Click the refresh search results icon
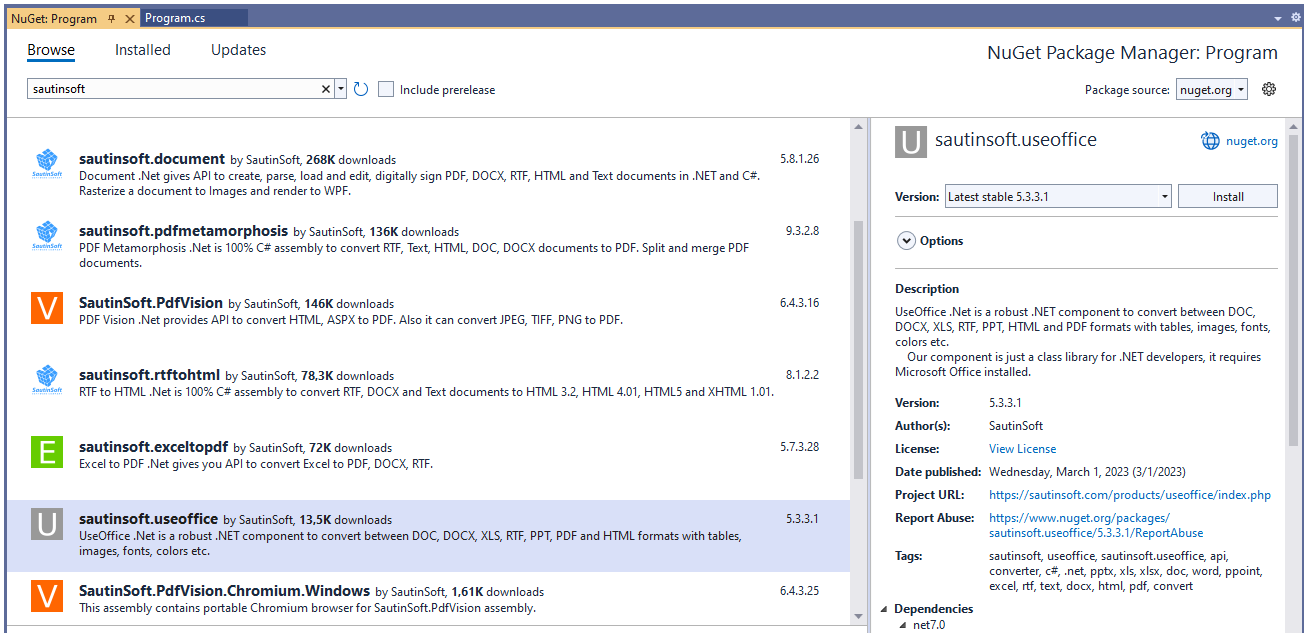Image resolution: width=1310 pixels, height=639 pixels. point(360,89)
